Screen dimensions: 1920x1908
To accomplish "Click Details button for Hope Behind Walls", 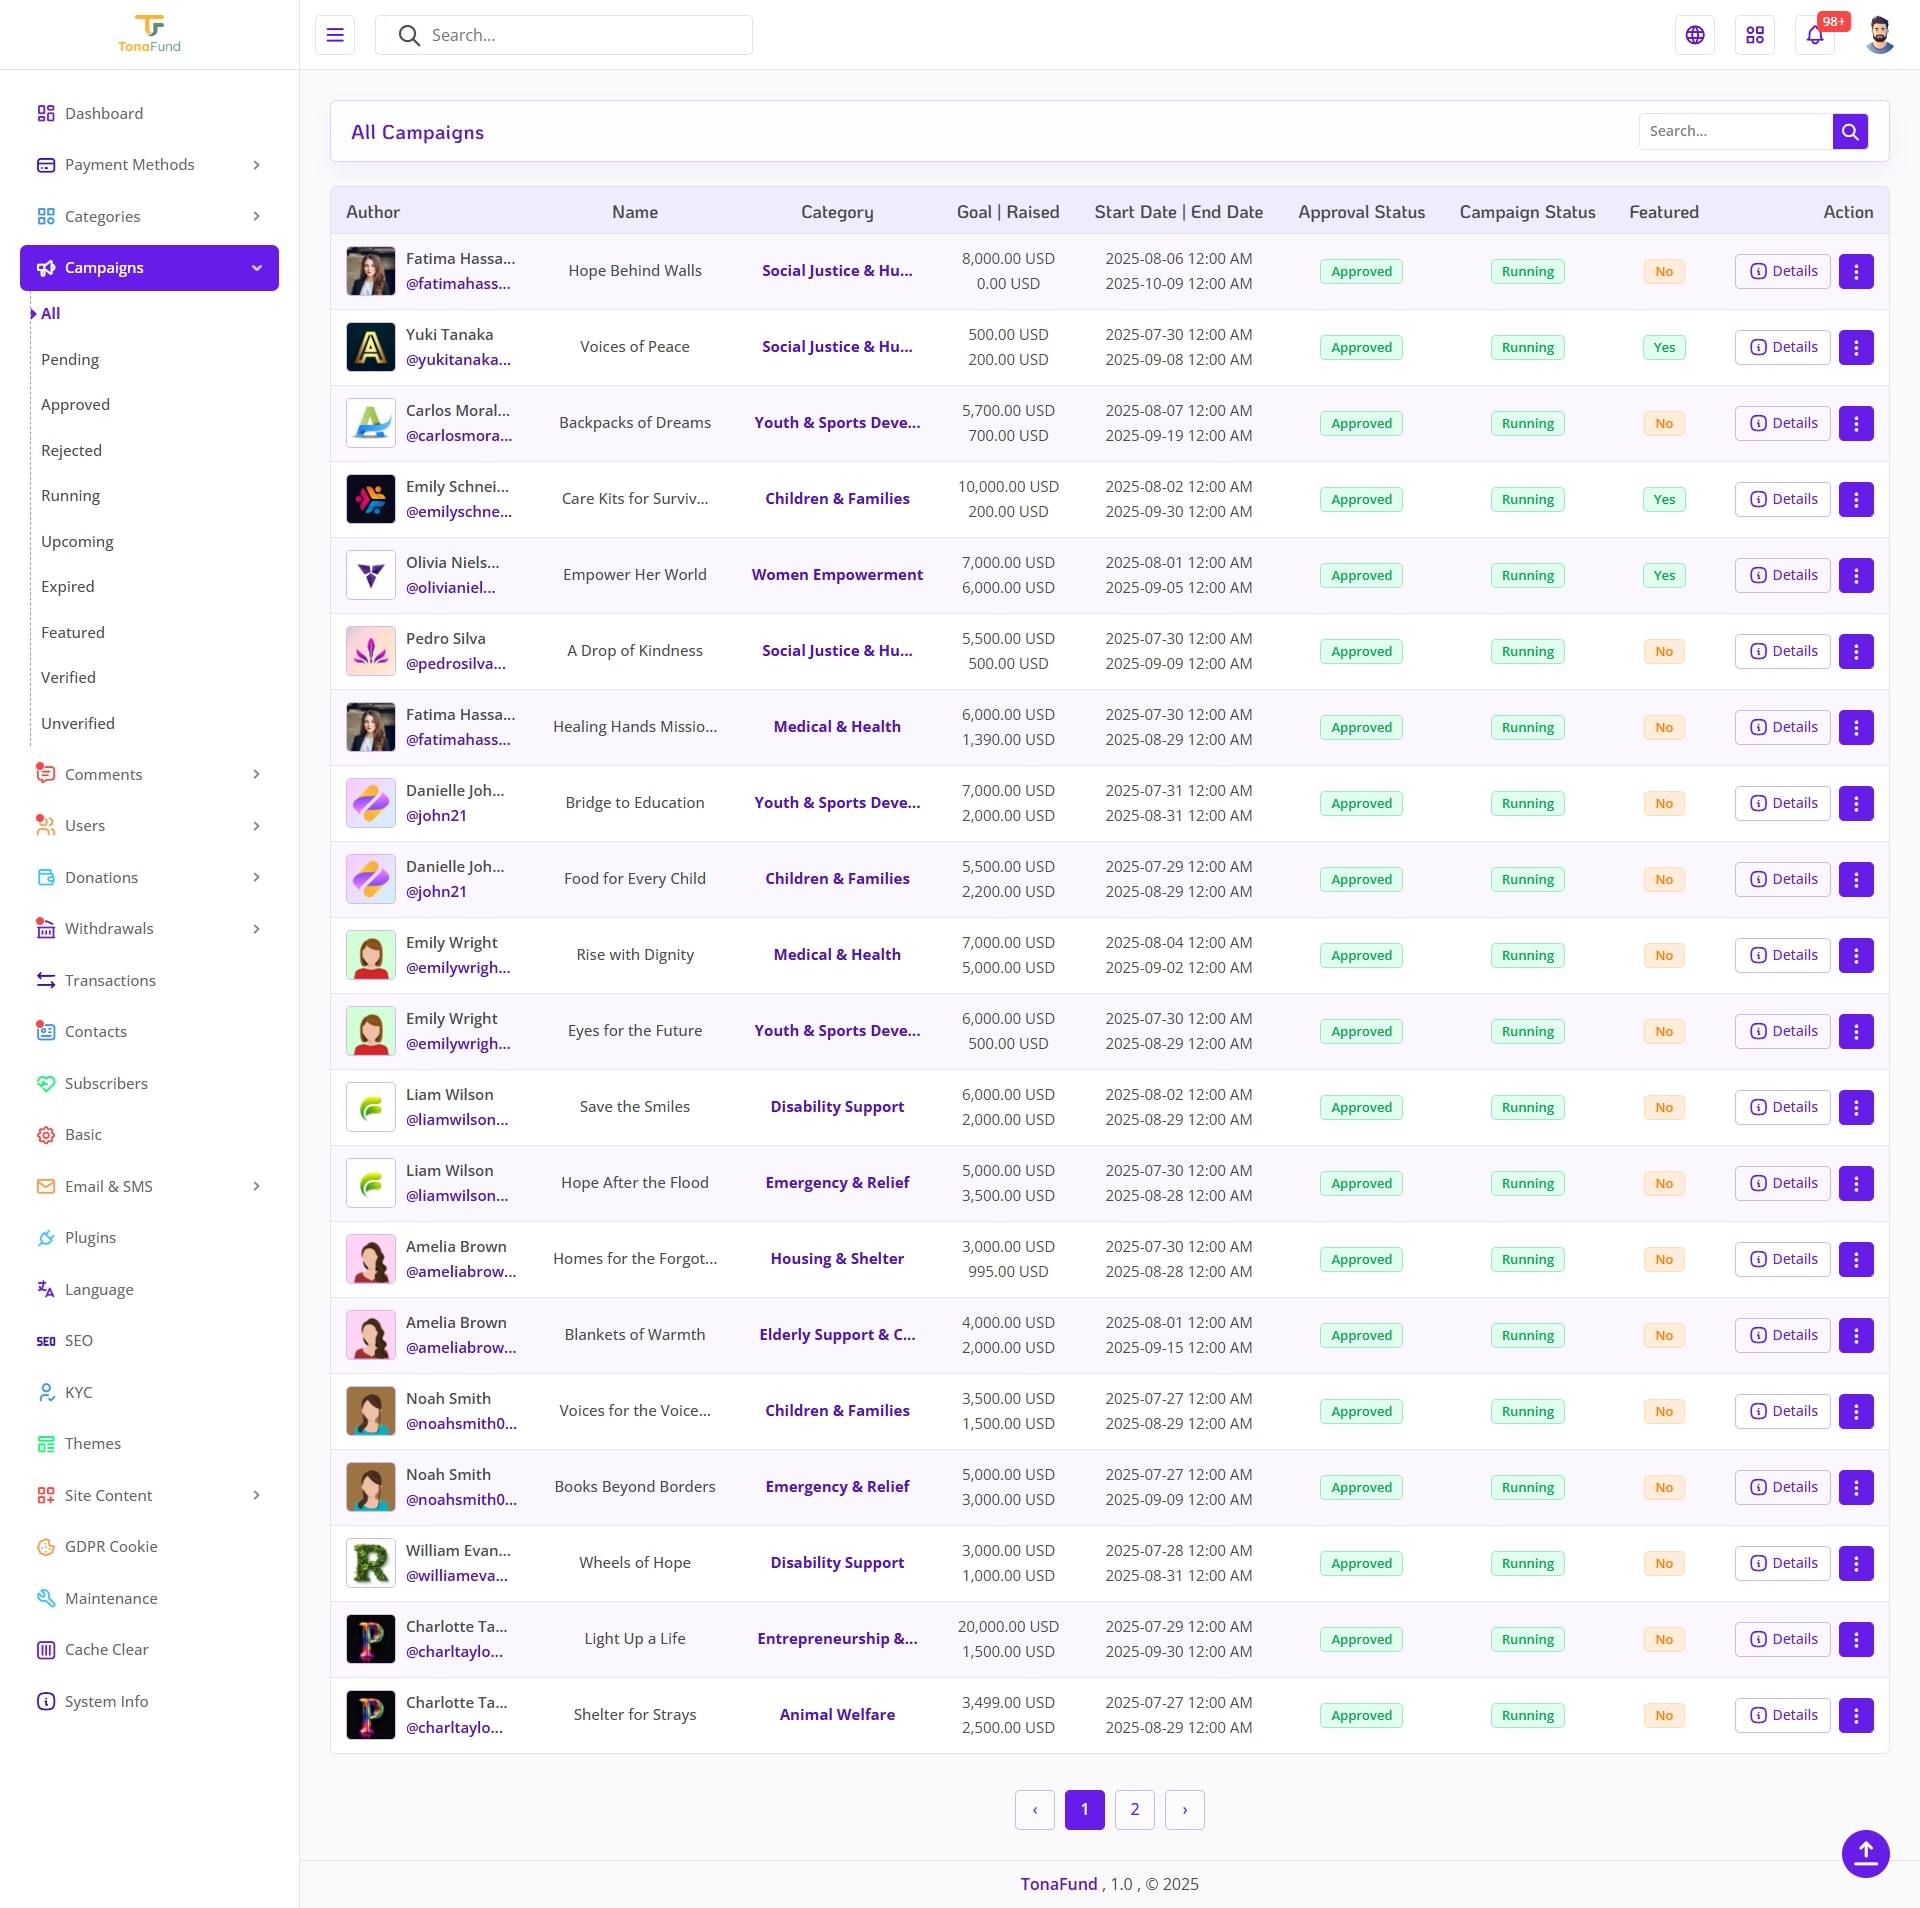I will tap(1782, 271).
